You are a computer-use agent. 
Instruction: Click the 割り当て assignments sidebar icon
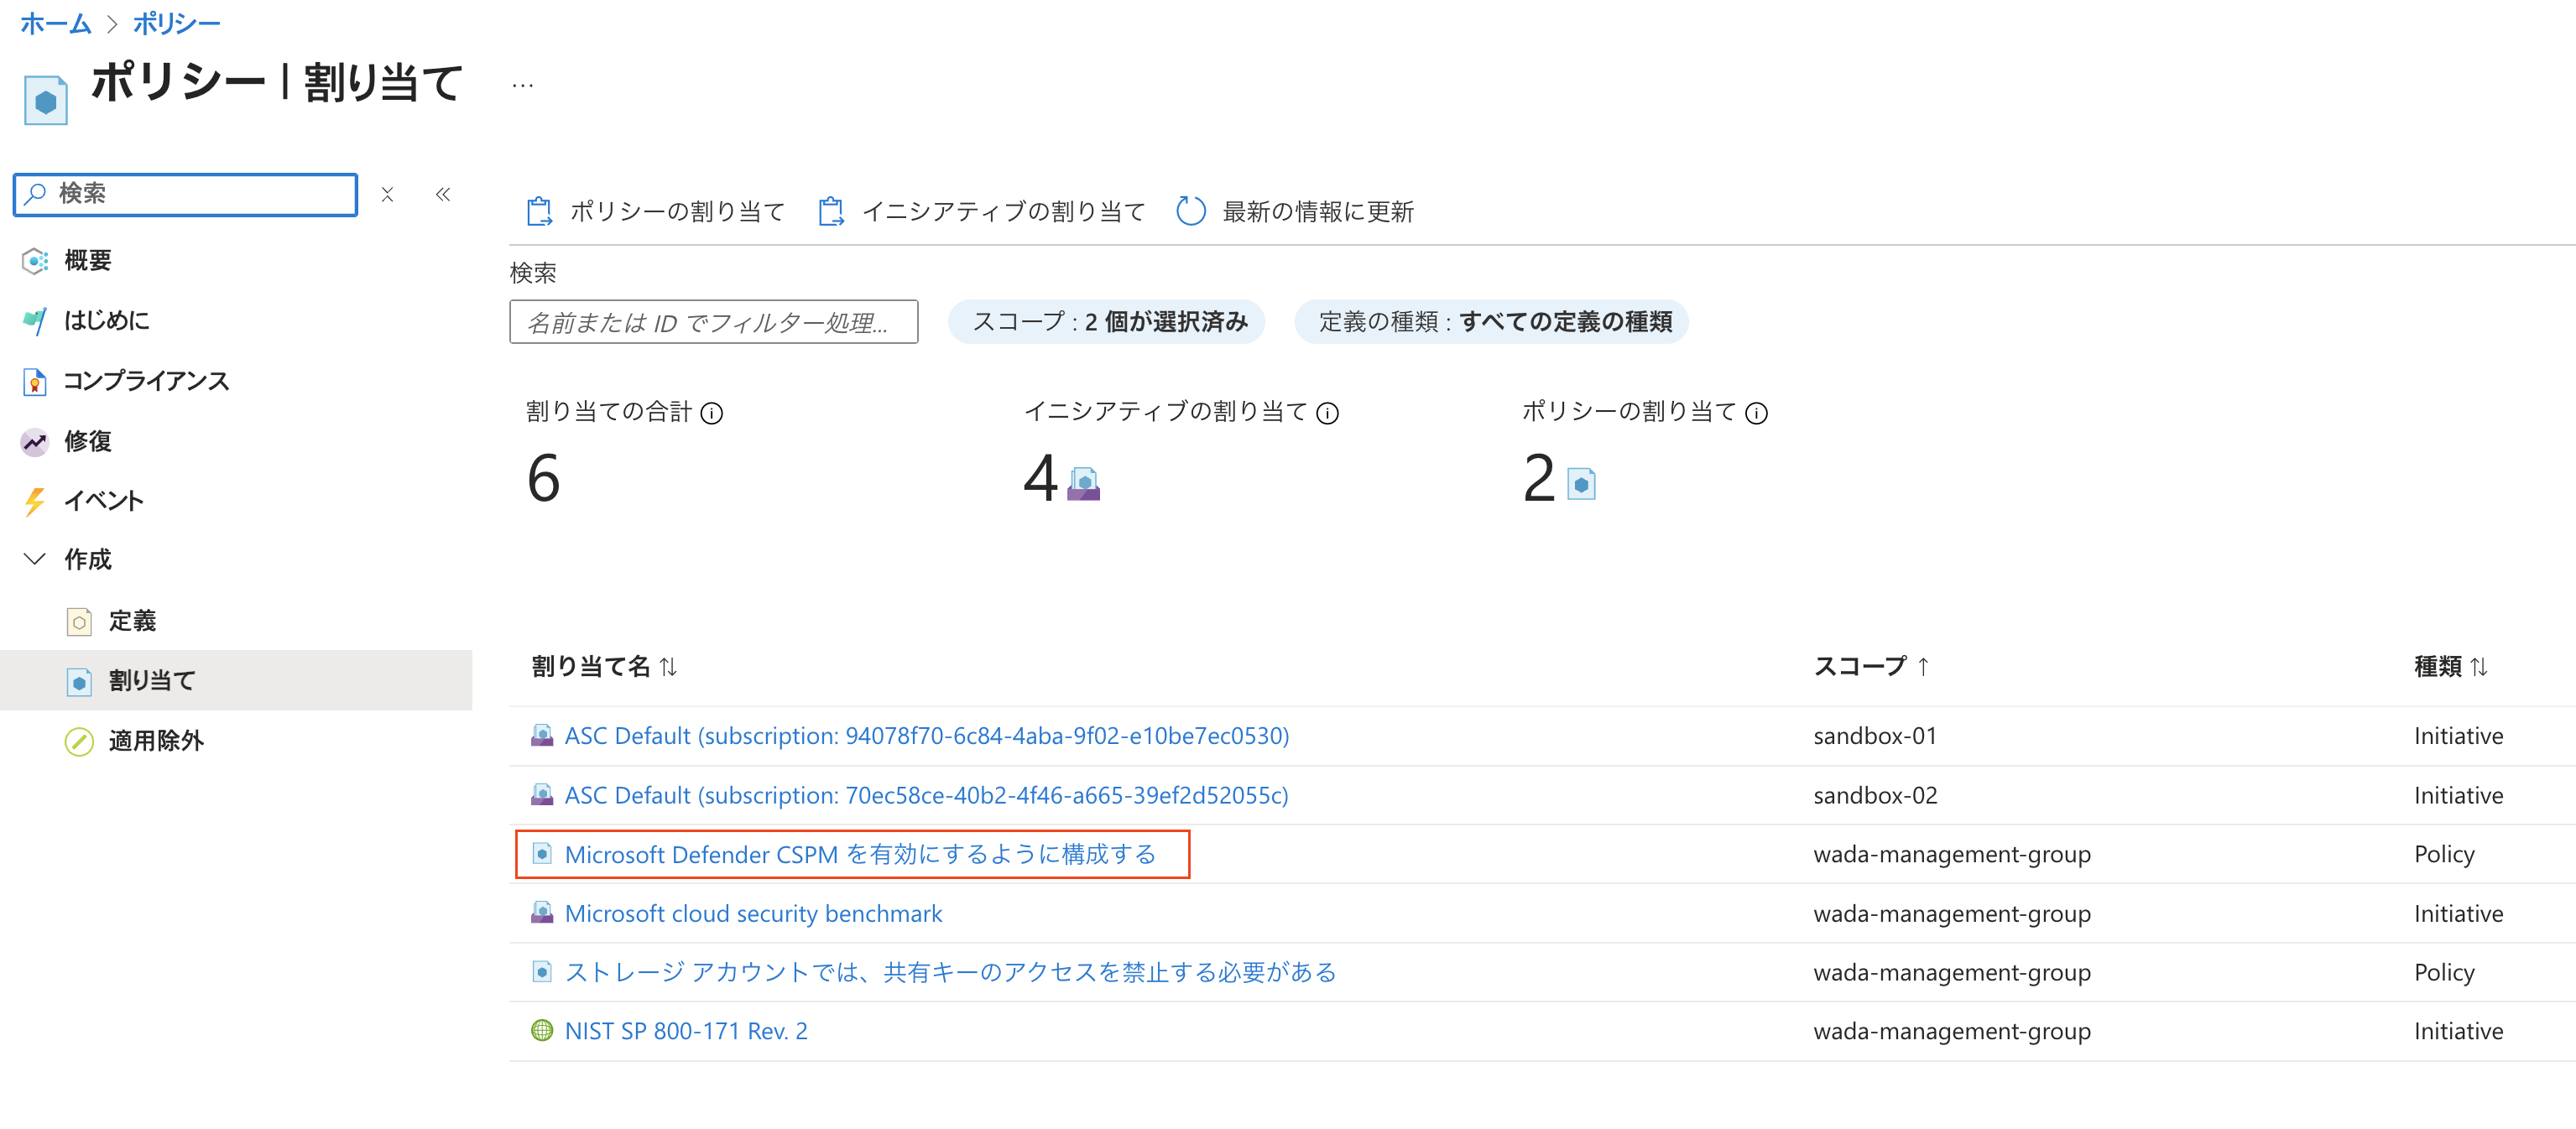(79, 681)
